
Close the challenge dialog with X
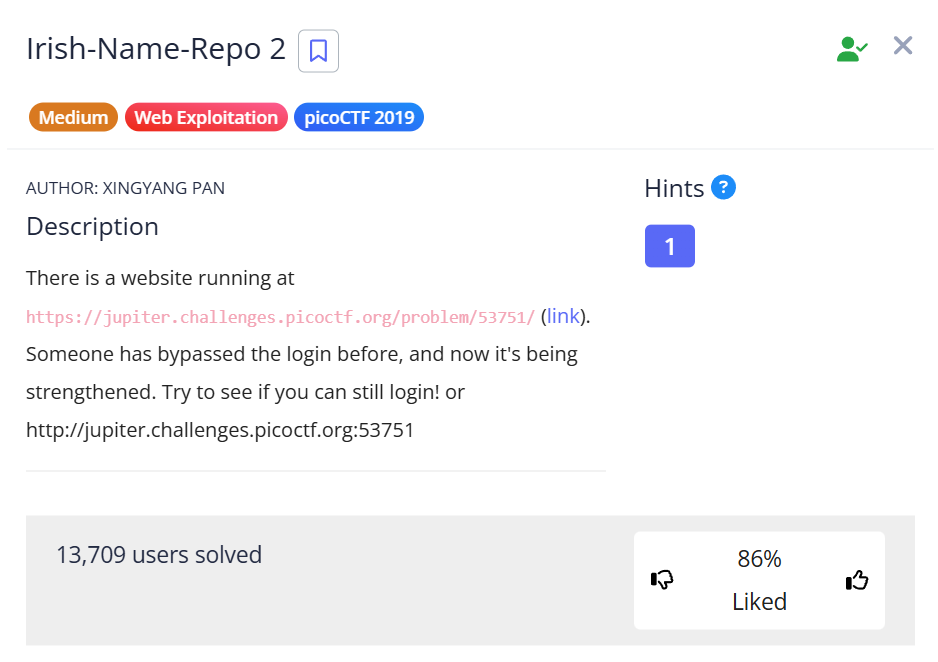pyautogui.click(x=902, y=46)
